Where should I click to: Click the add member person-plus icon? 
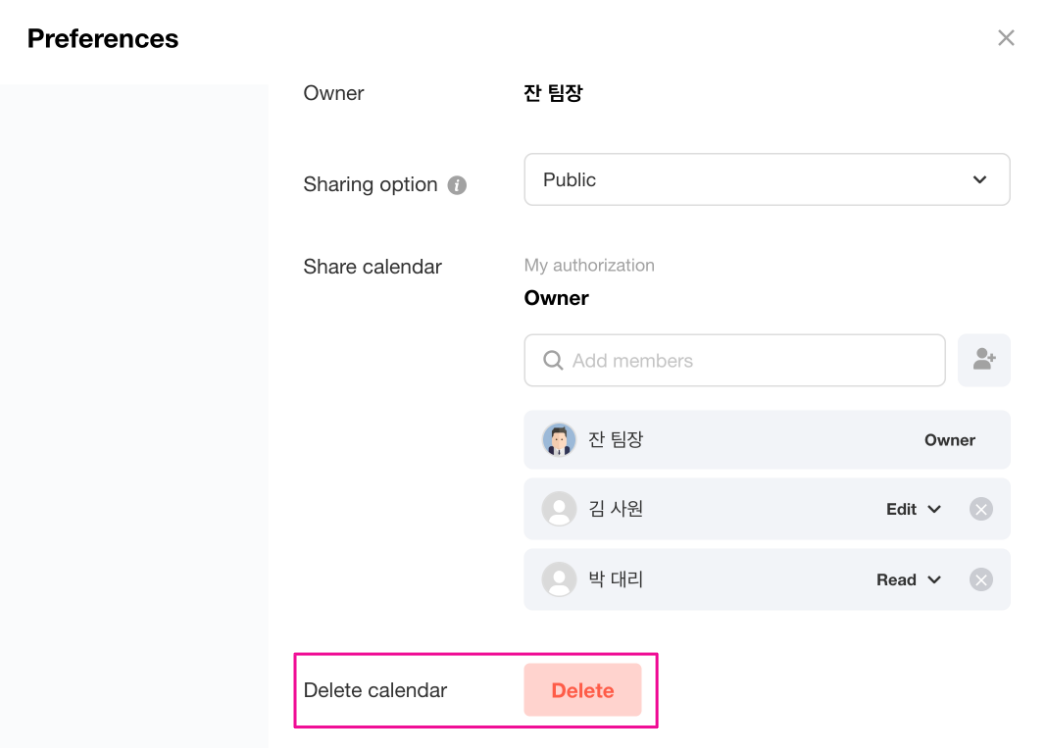coord(984,360)
